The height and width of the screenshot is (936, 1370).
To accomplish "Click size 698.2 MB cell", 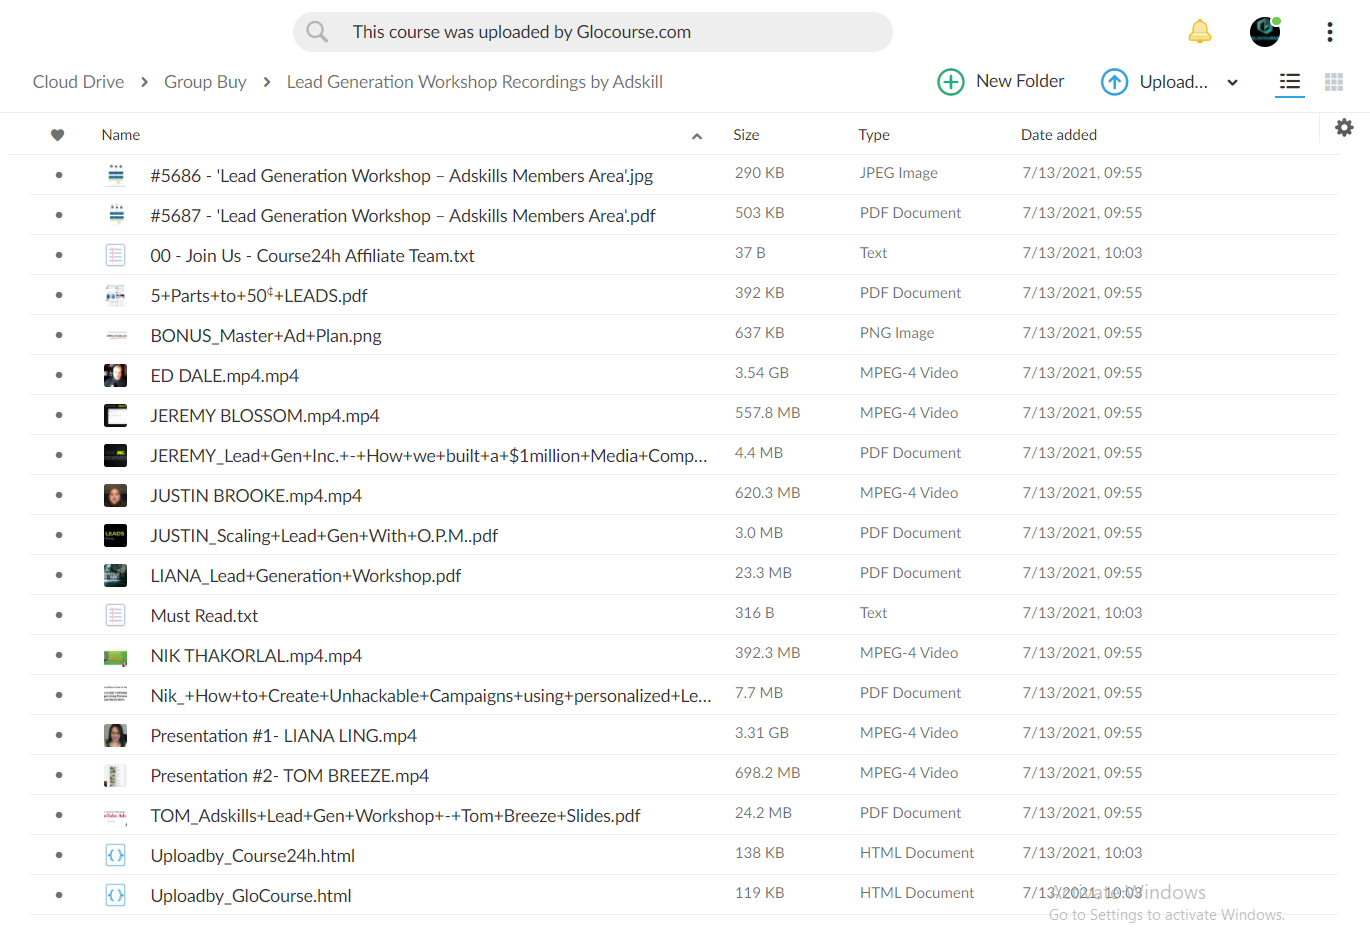I will (768, 773).
